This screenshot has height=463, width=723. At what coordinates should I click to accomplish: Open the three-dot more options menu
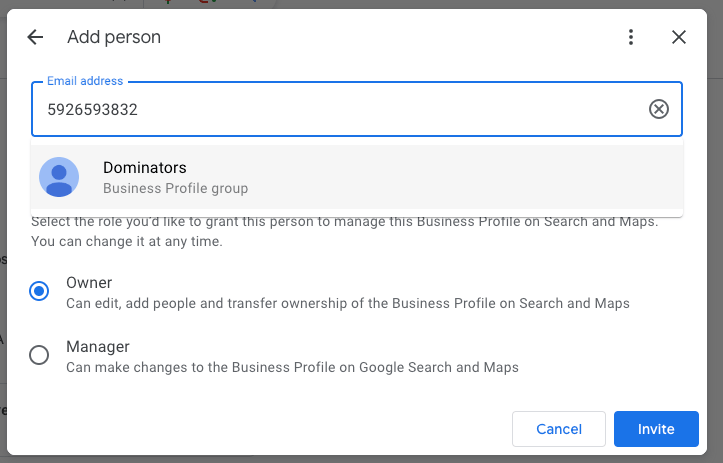pyautogui.click(x=631, y=37)
